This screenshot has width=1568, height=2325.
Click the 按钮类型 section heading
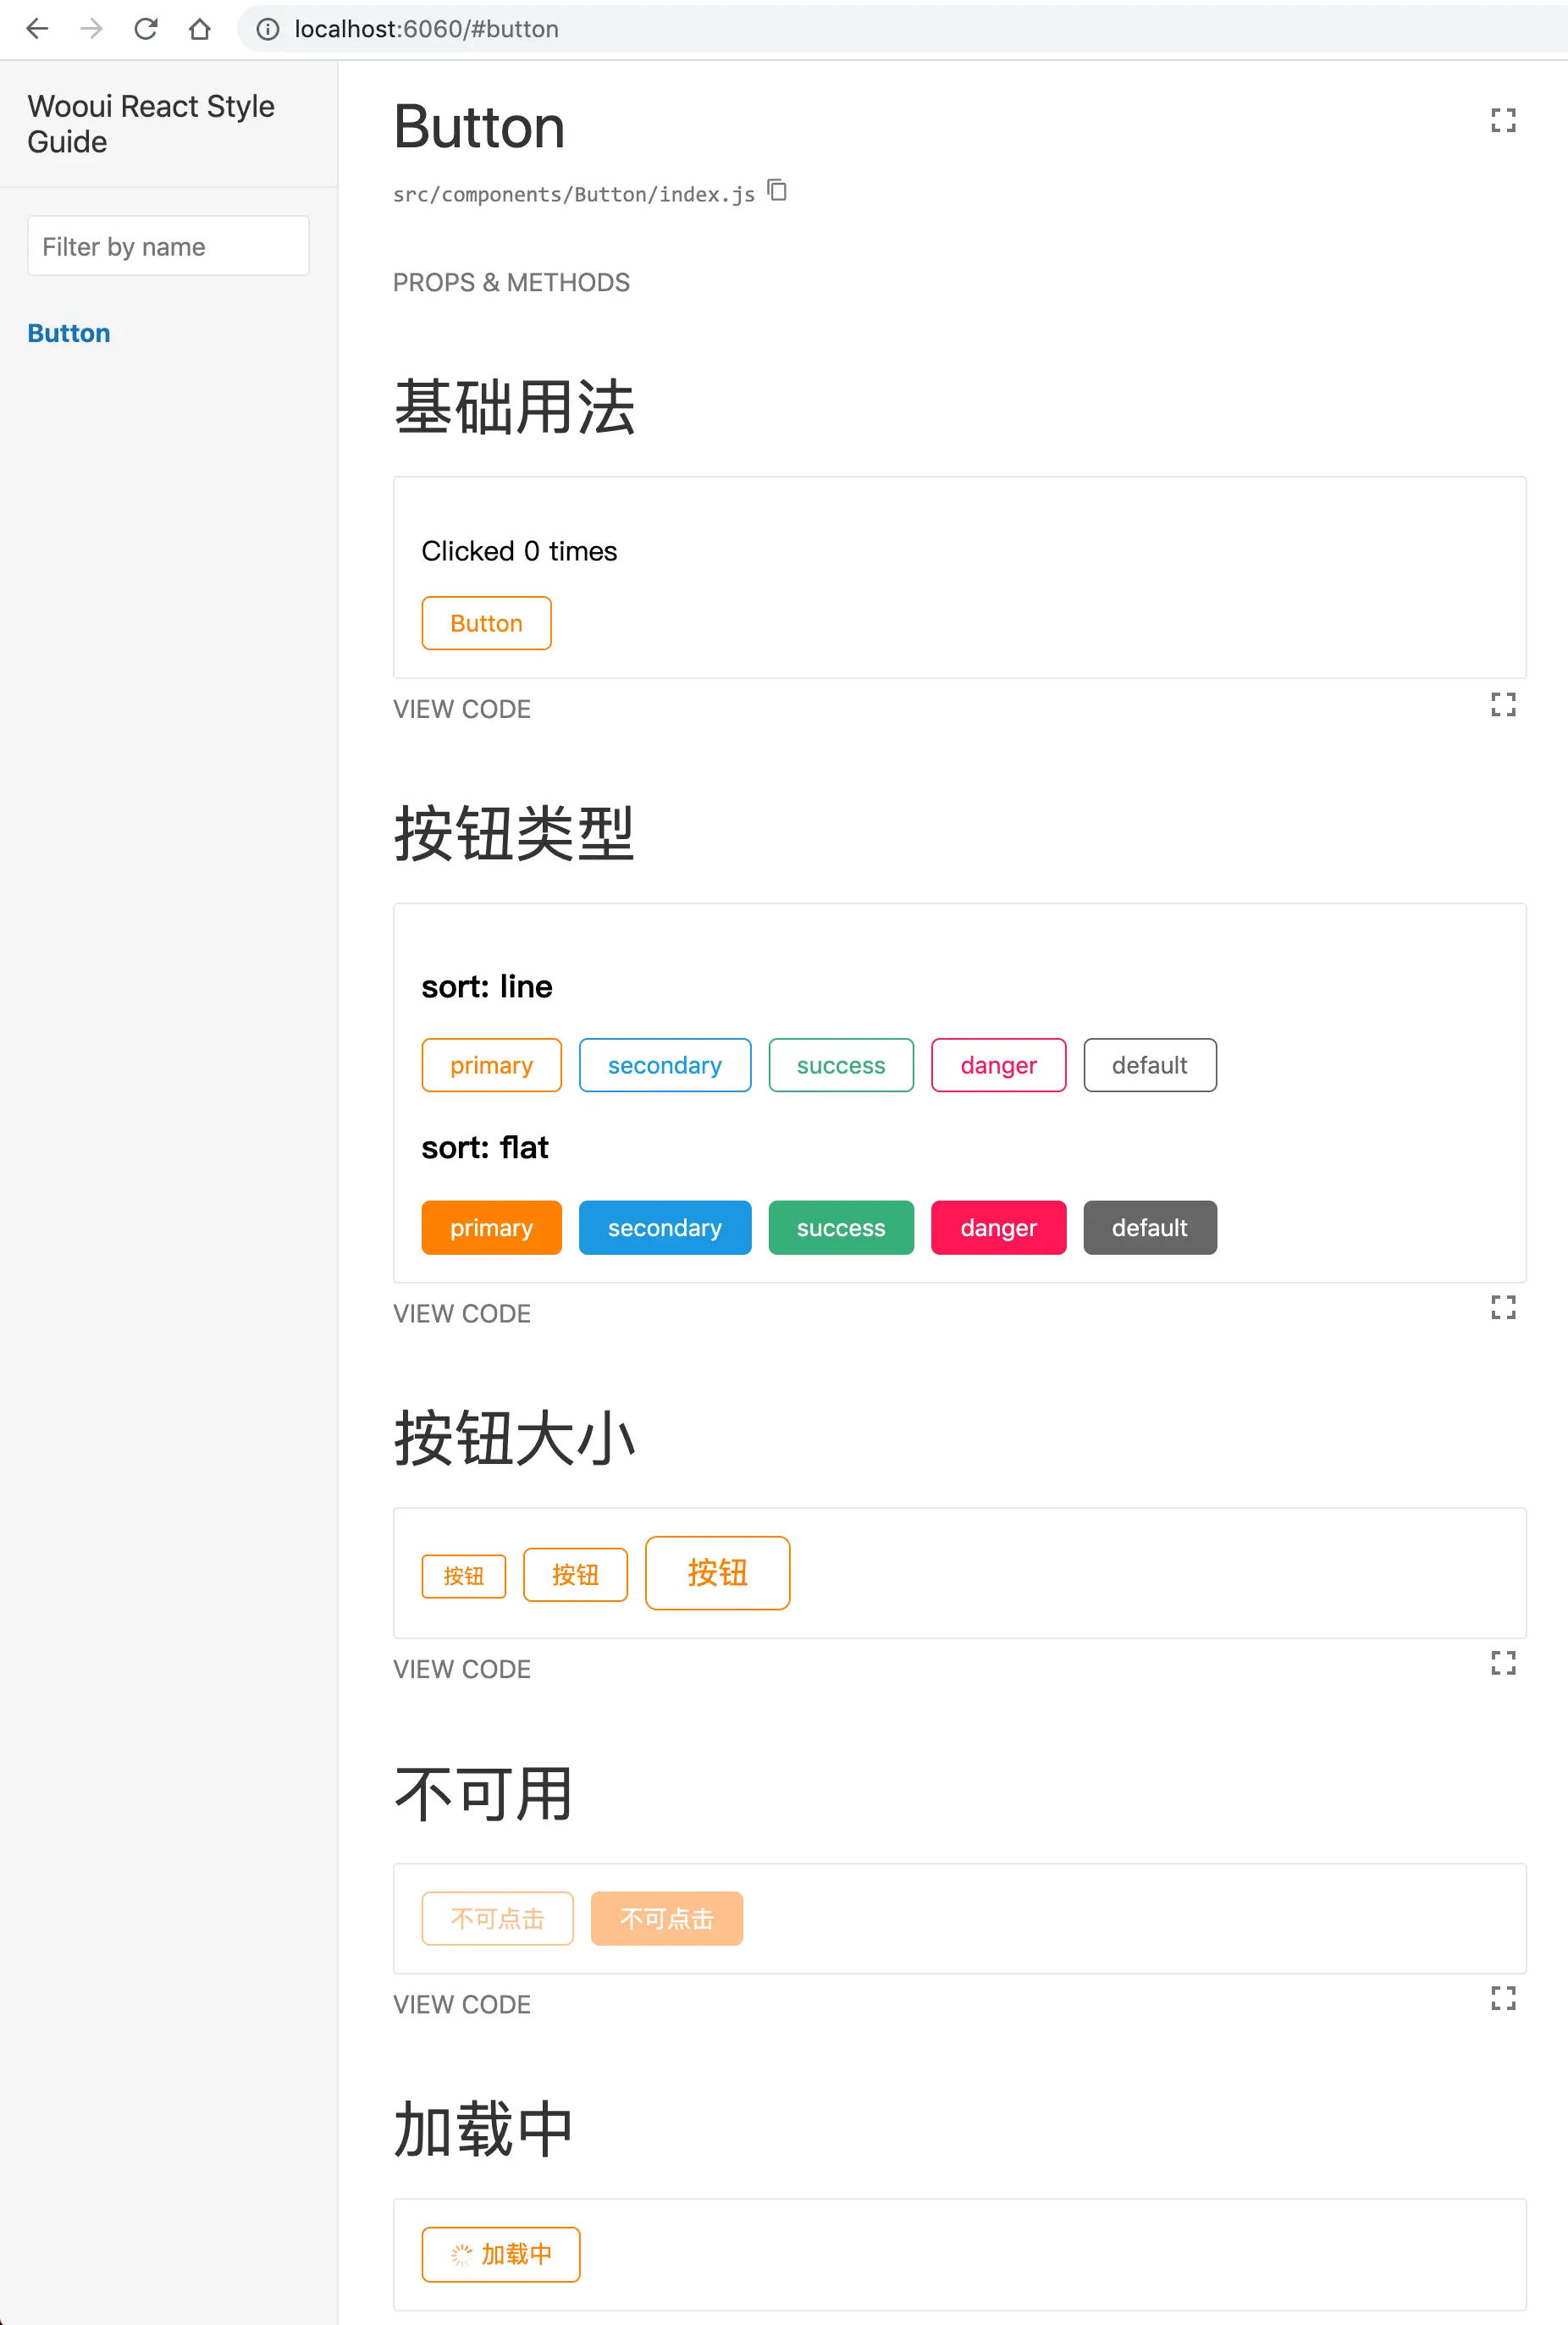pyautogui.click(x=515, y=833)
